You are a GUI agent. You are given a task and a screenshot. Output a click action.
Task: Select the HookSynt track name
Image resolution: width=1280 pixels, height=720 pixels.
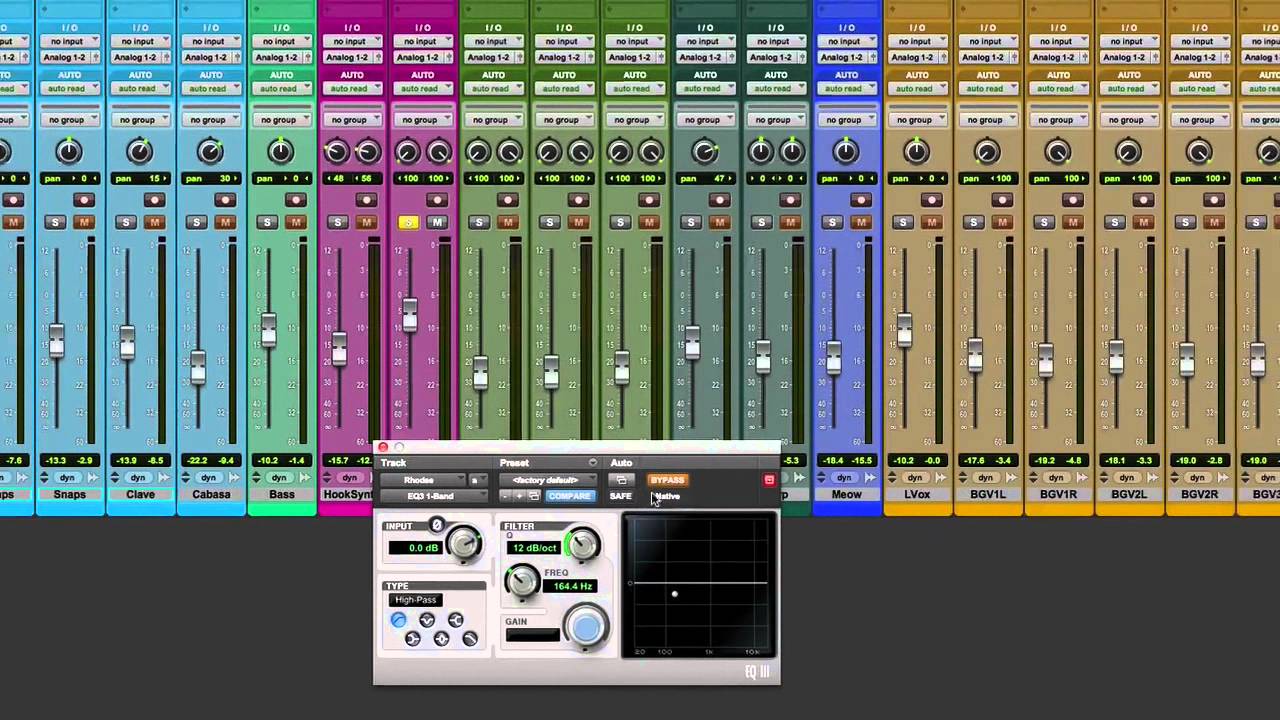coord(347,495)
